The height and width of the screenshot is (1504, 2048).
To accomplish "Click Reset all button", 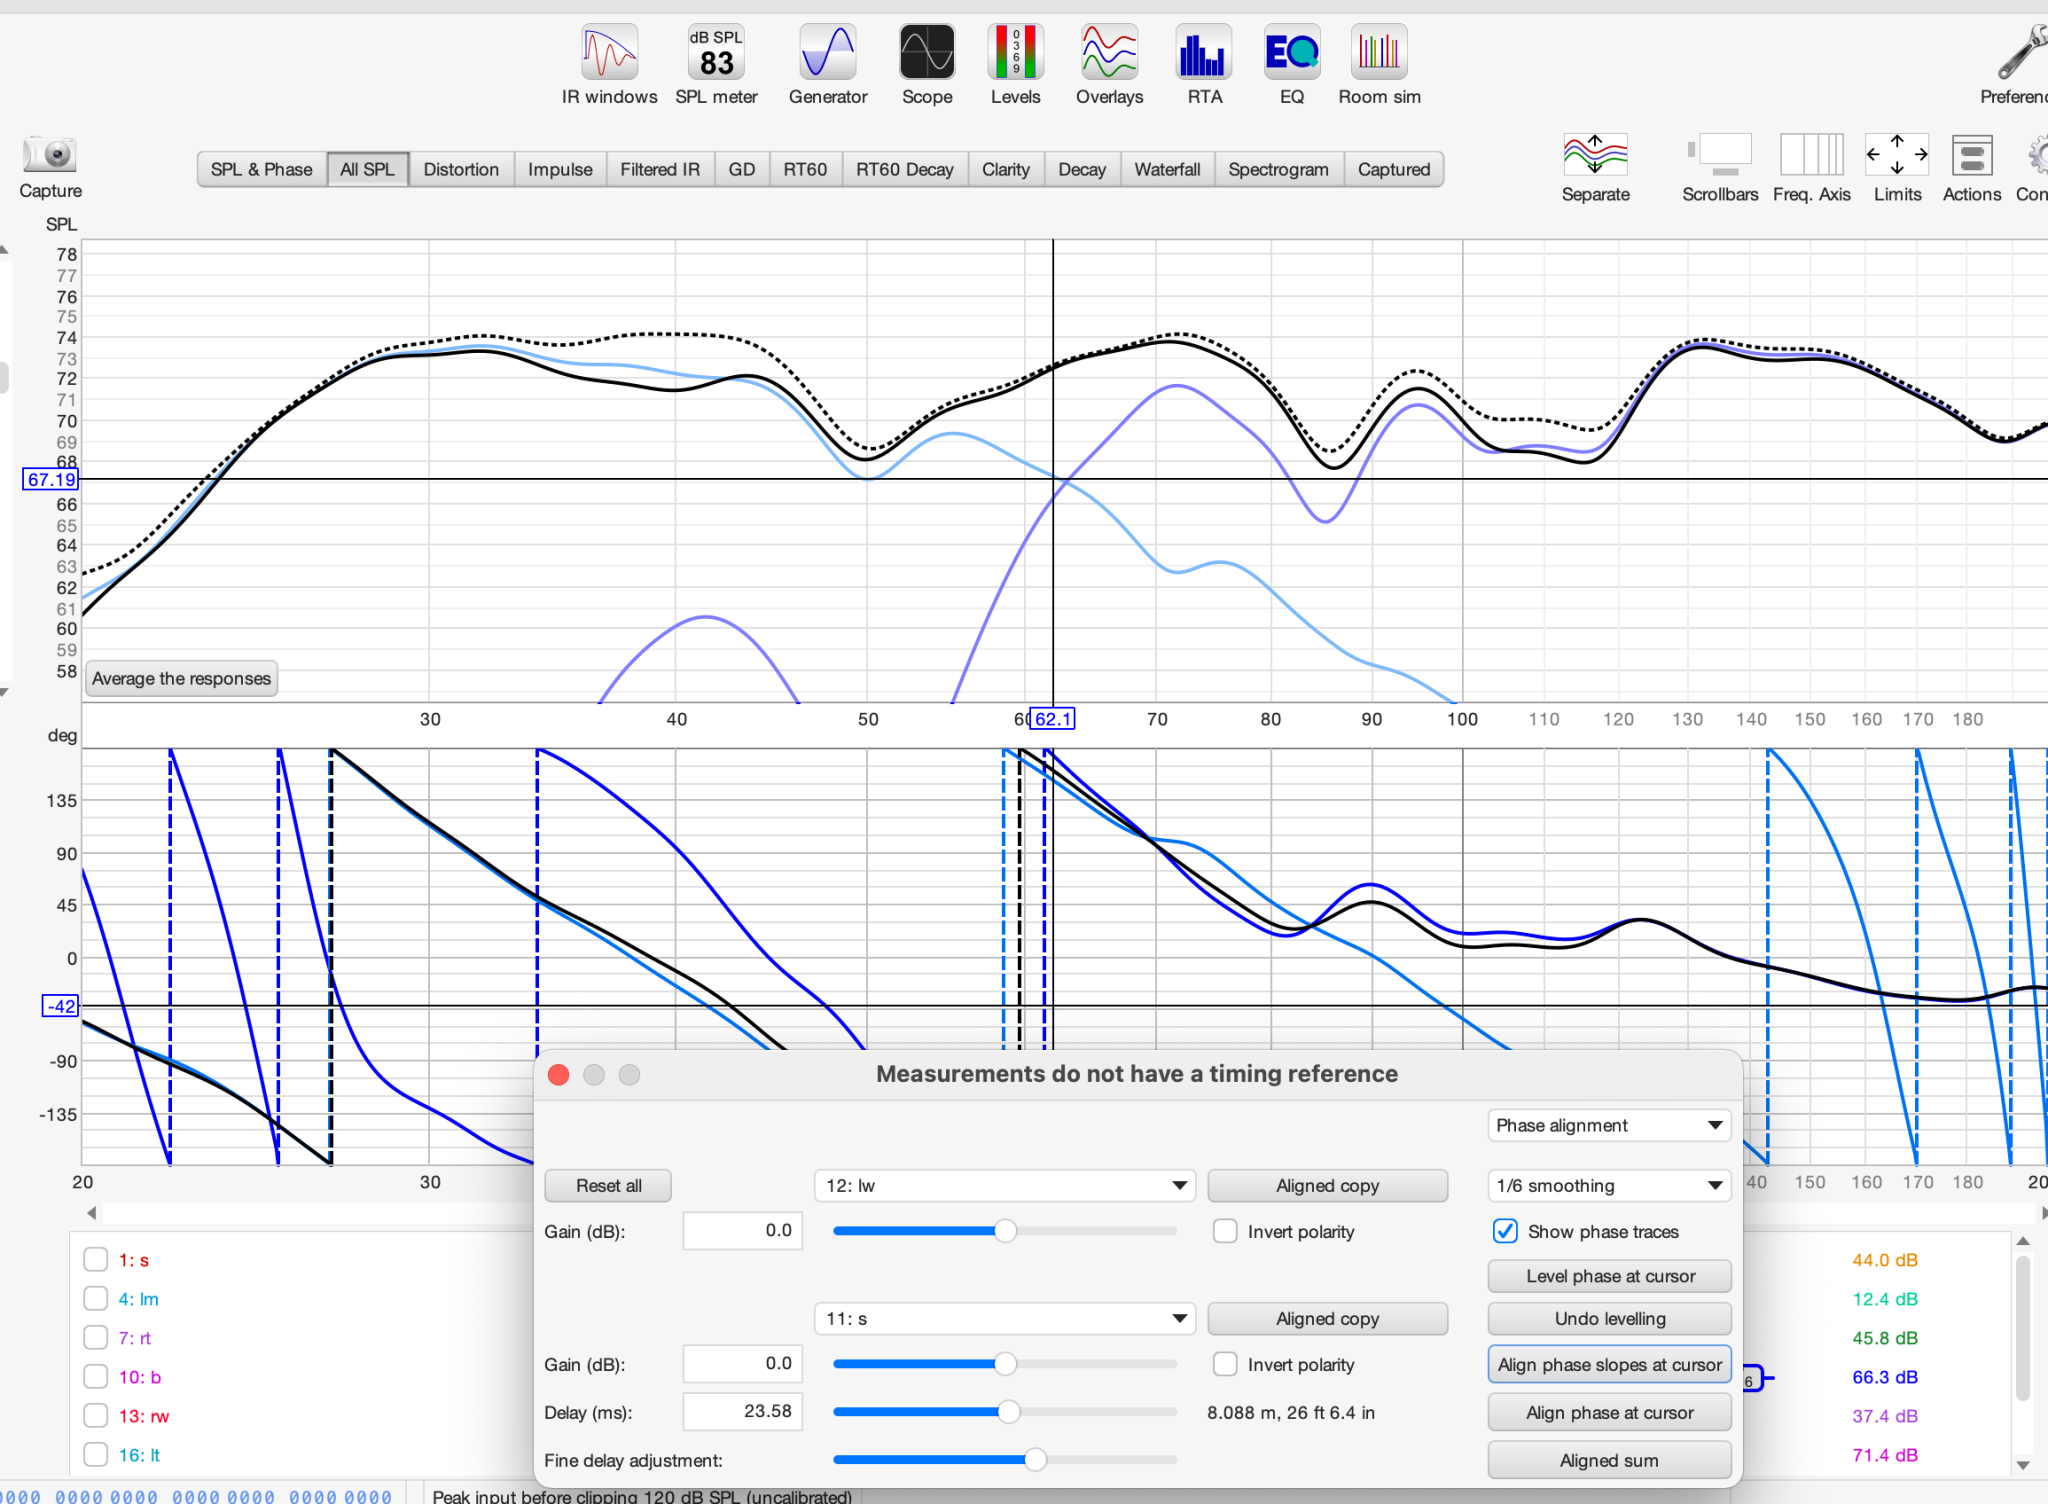I will click(x=608, y=1186).
